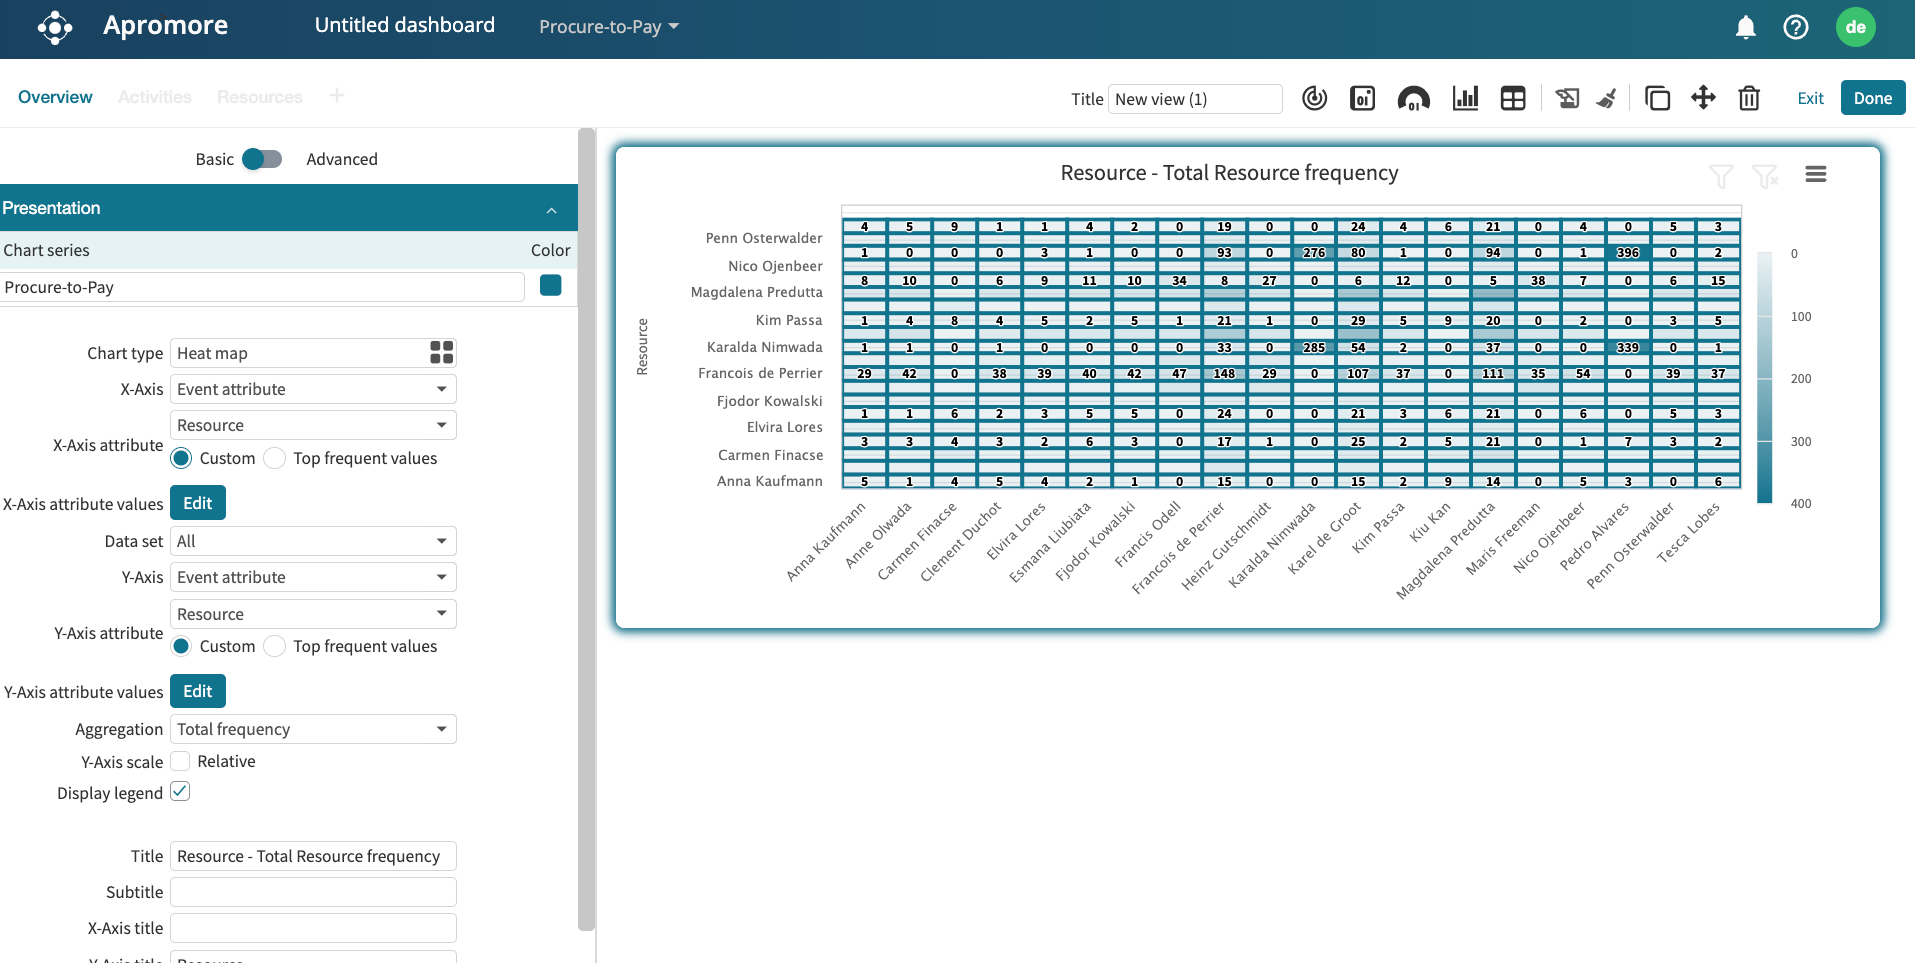This screenshot has width=1915, height=963.
Task: Click the chart type grid picker icon
Action: click(x=441, y=352)
